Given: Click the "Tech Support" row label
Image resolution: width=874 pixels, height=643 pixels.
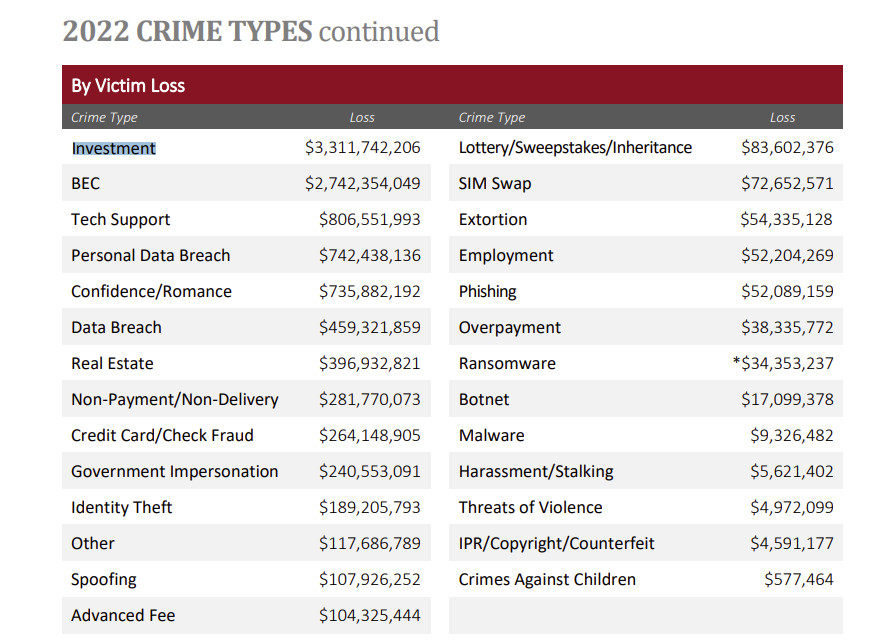Looking at the screenshot, I should point(120,220).
